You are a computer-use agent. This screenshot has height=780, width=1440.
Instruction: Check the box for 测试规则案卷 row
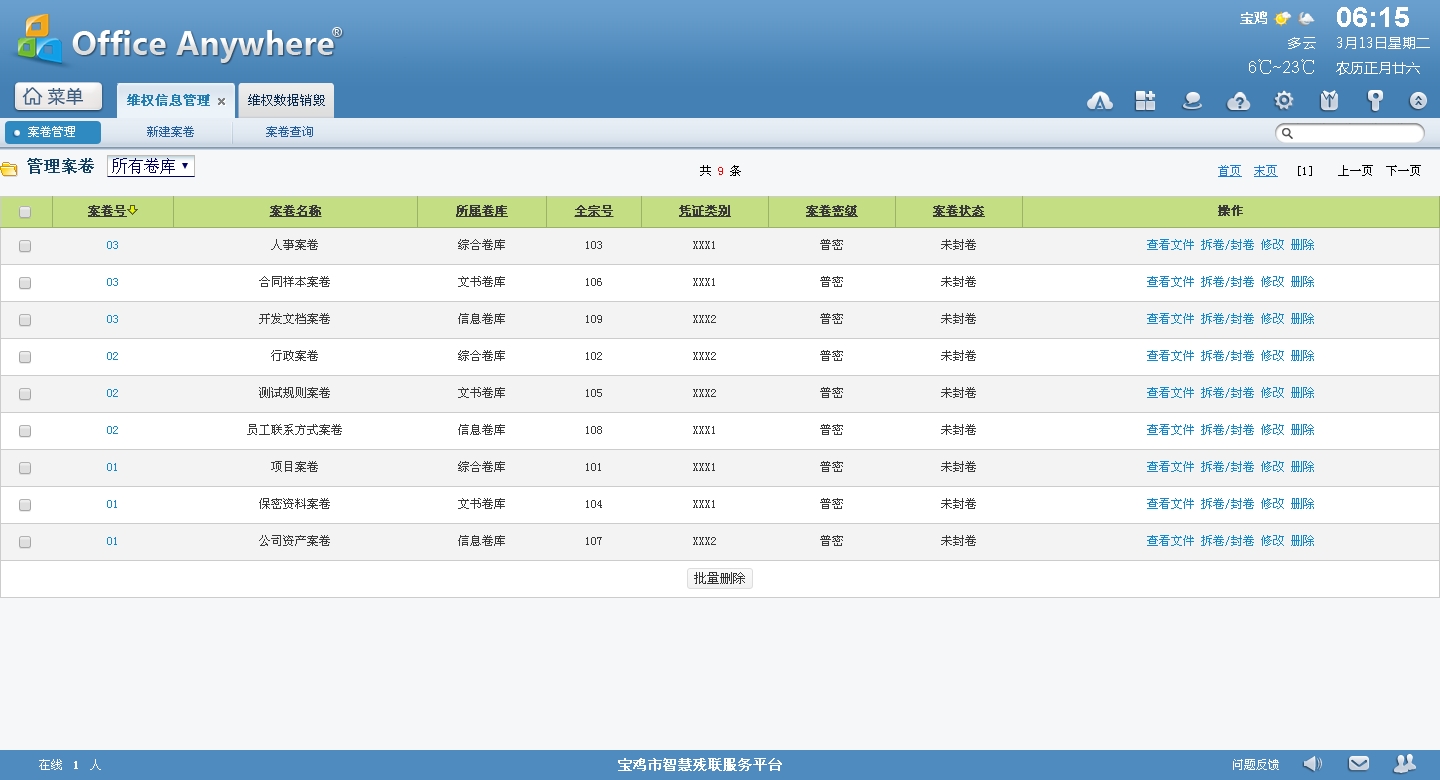[25, 394]
